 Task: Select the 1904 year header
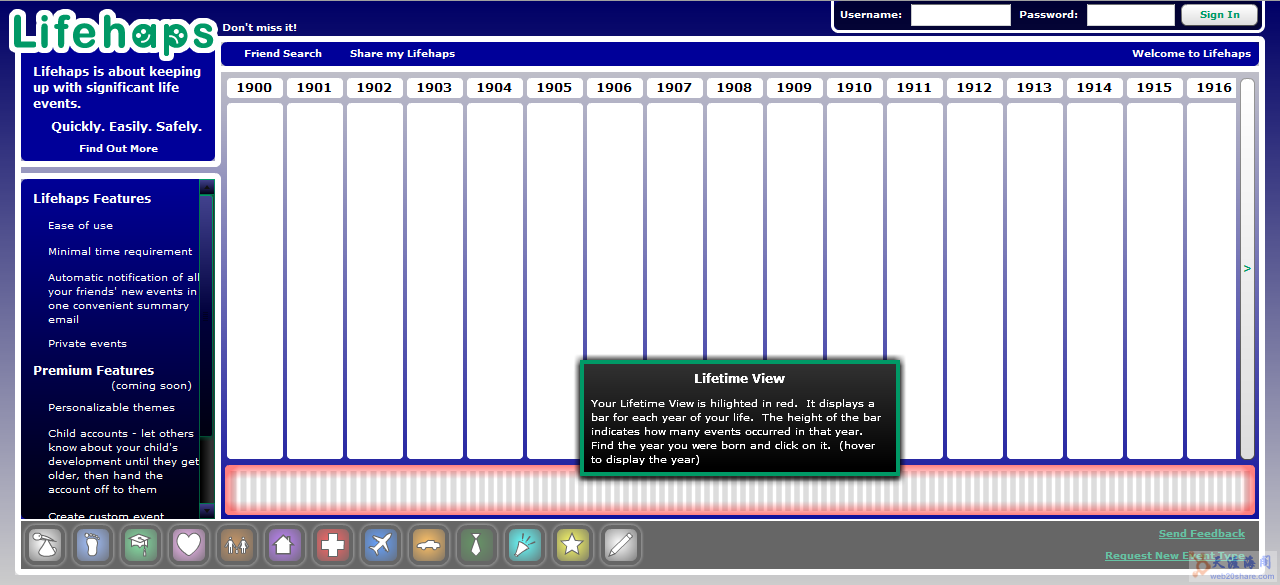[494, 88]
